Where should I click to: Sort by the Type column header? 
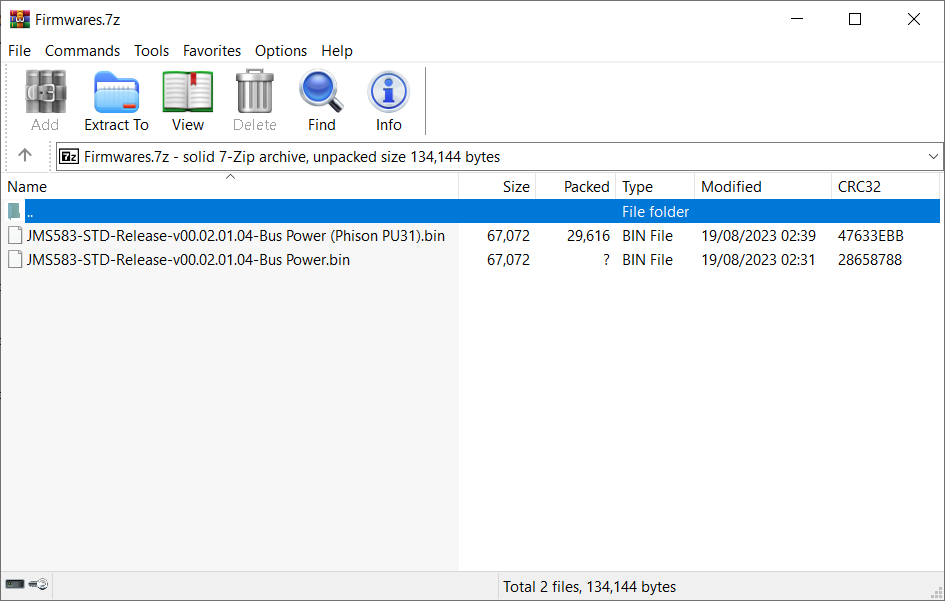pos(655,186)
